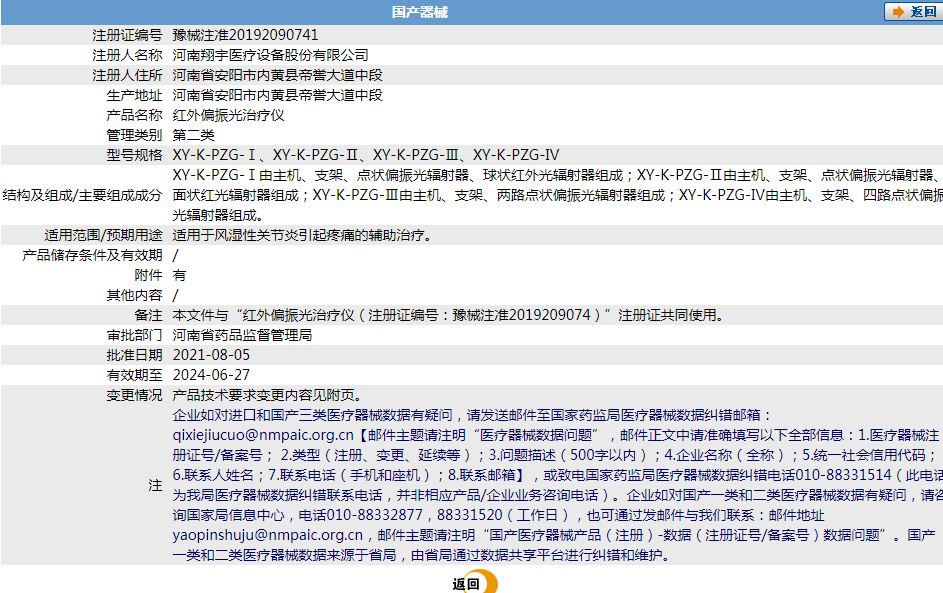
Task: Select the address value in the 生产地址 row
Action: point(277,95)
